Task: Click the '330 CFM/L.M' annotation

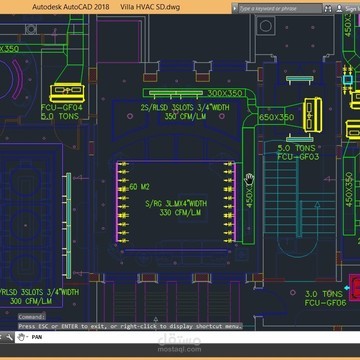Action: point(180,212)
